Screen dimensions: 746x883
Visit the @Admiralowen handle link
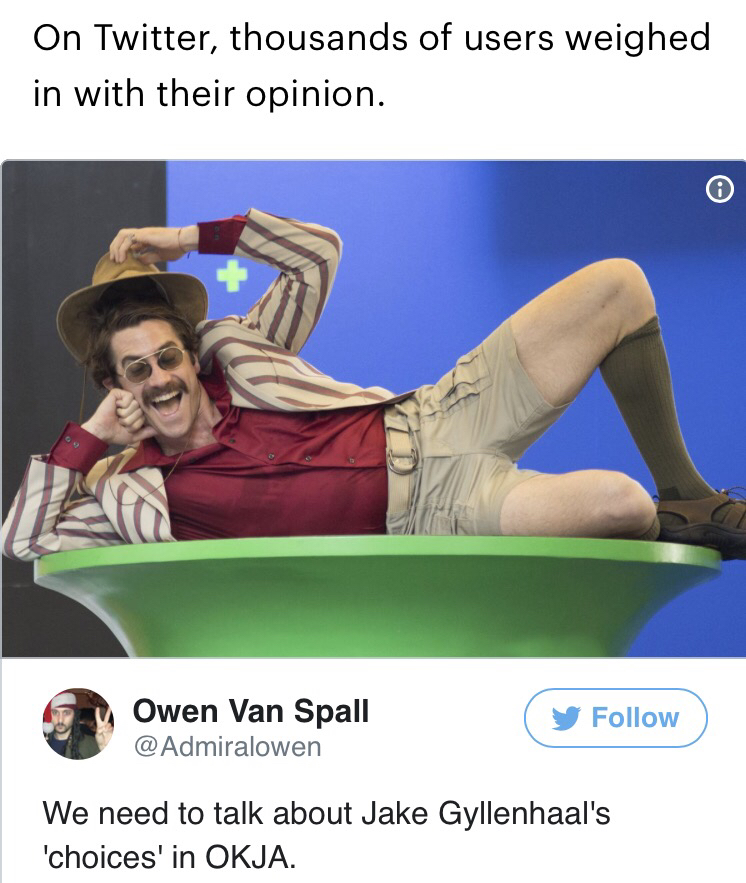[x=227, y=747]
